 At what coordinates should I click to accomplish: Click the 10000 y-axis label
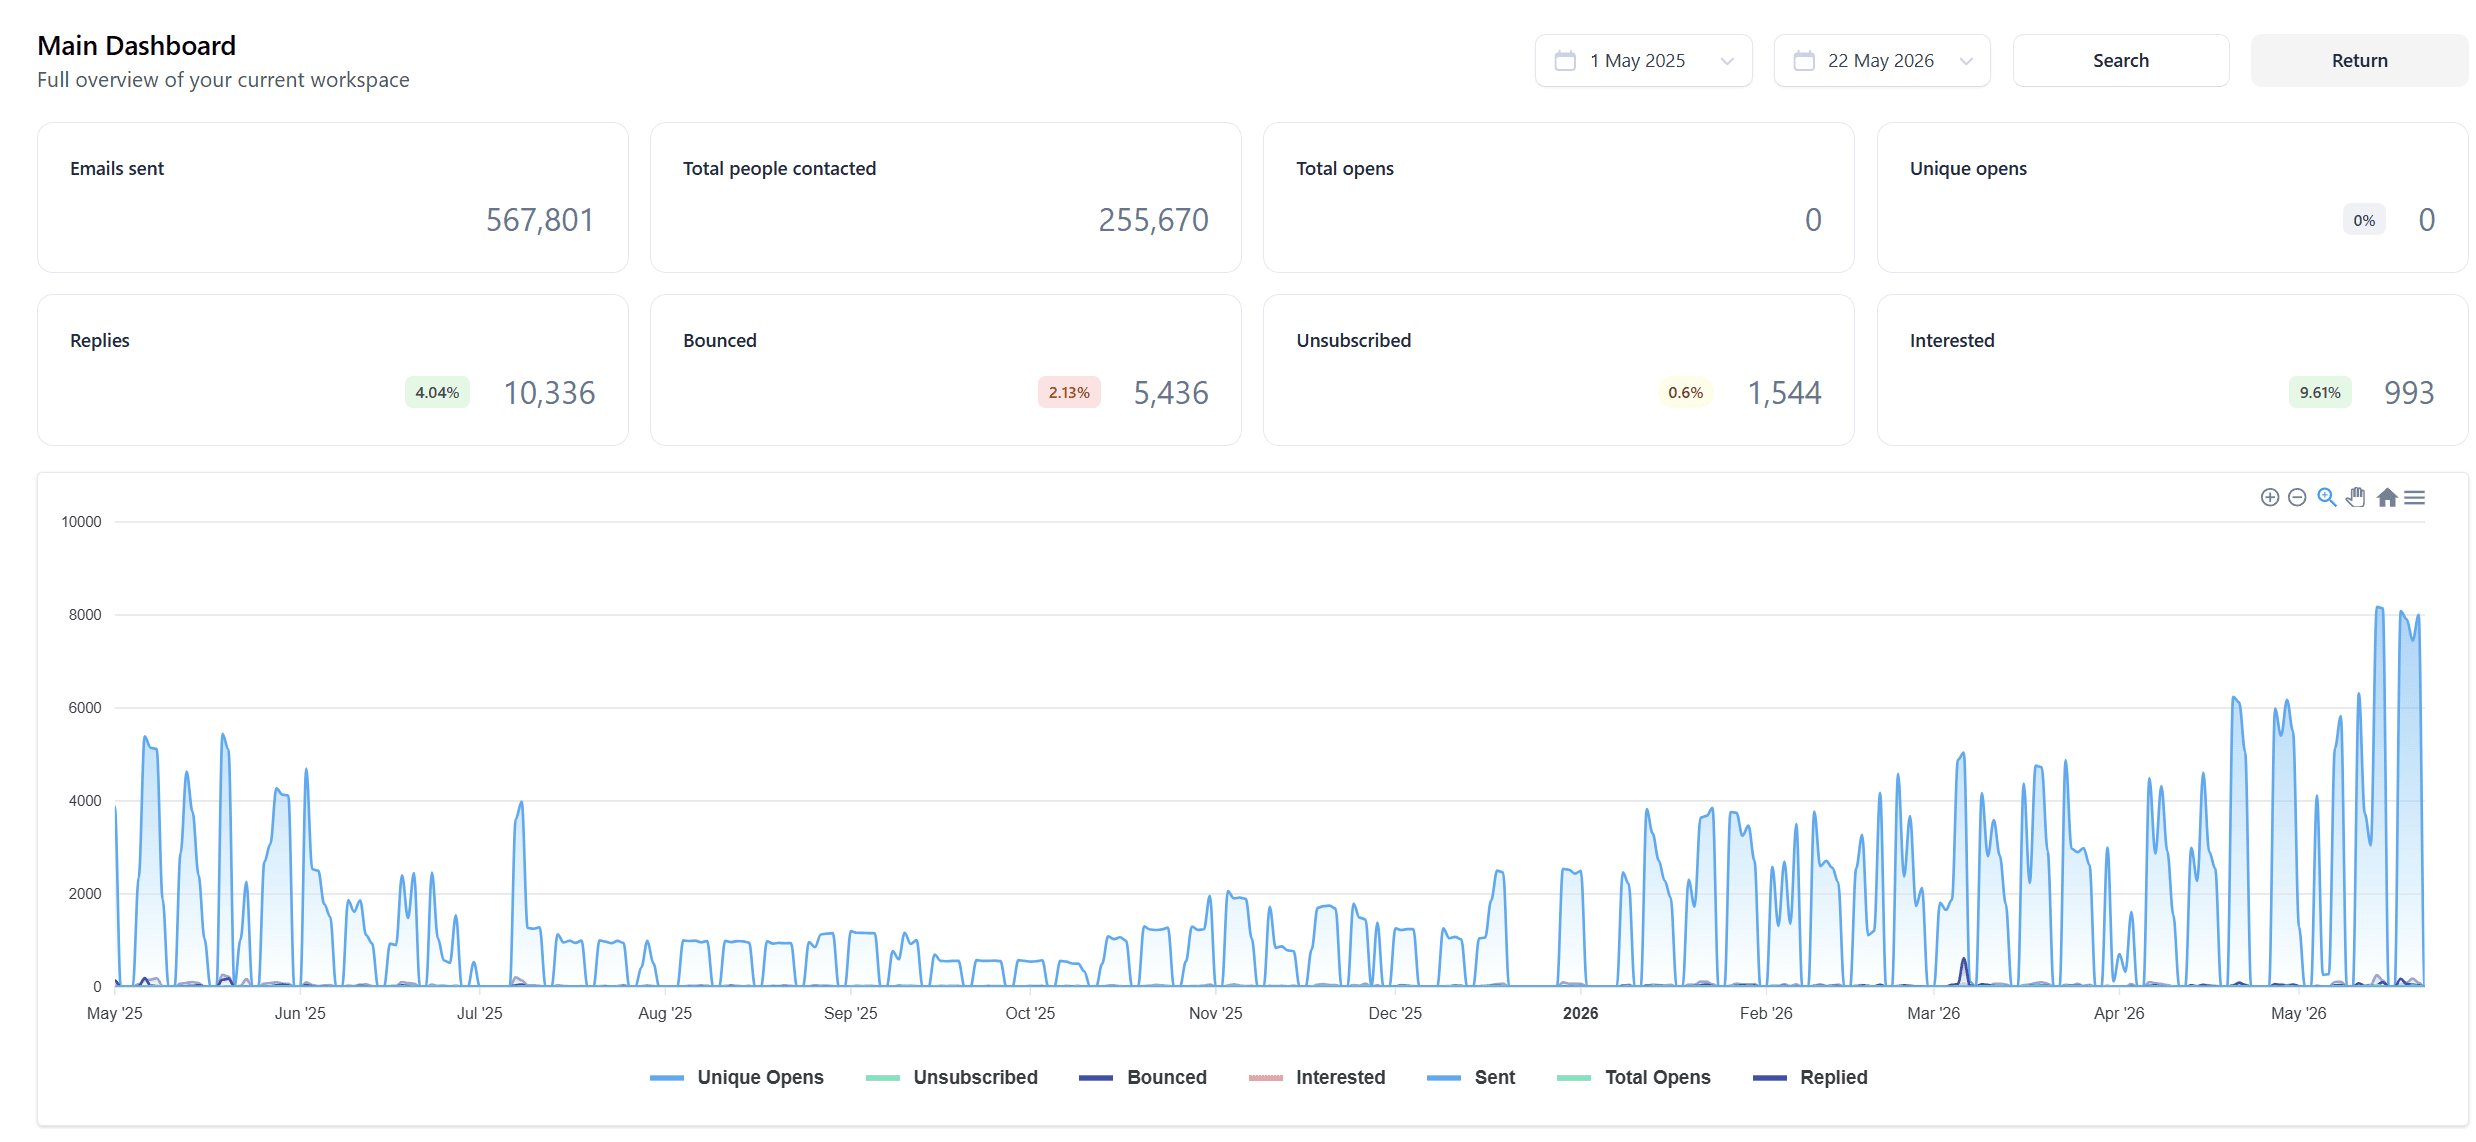click(81, 522)
